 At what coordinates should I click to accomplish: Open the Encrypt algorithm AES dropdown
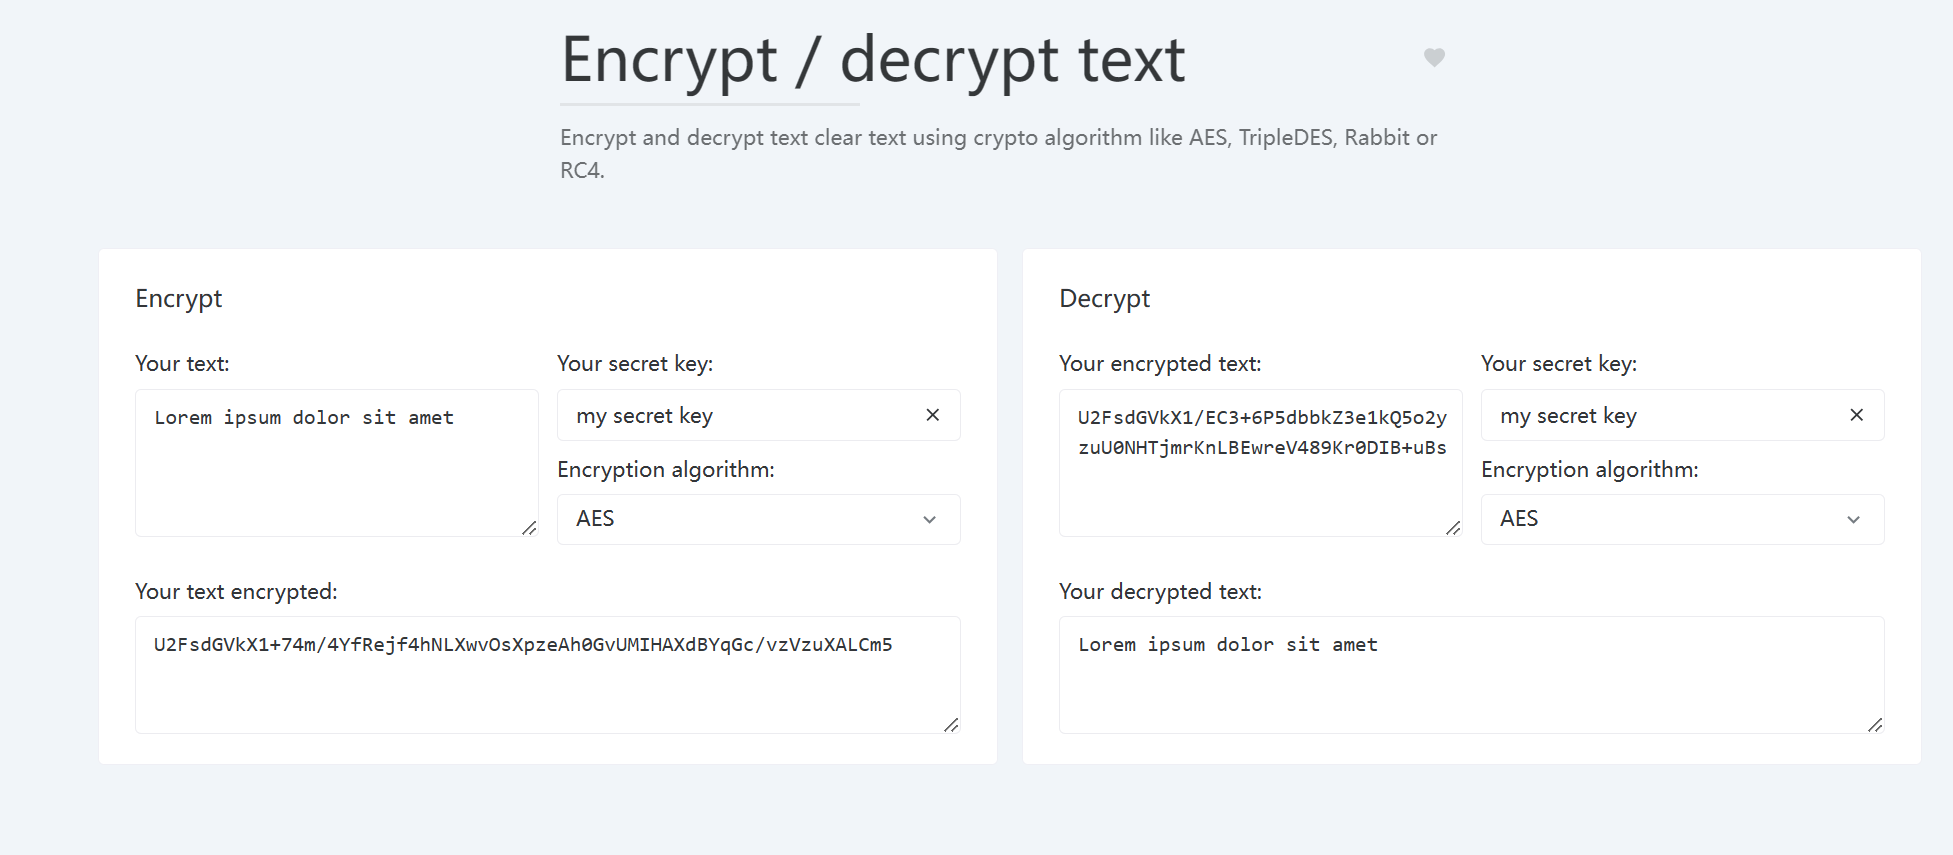[x=740, y=519]
